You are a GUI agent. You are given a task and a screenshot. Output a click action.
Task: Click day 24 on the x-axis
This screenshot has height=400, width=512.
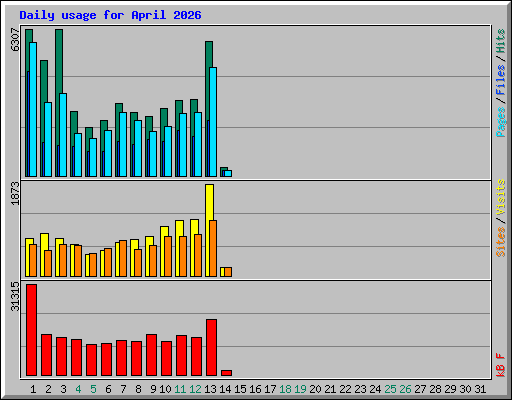(375, 389)
